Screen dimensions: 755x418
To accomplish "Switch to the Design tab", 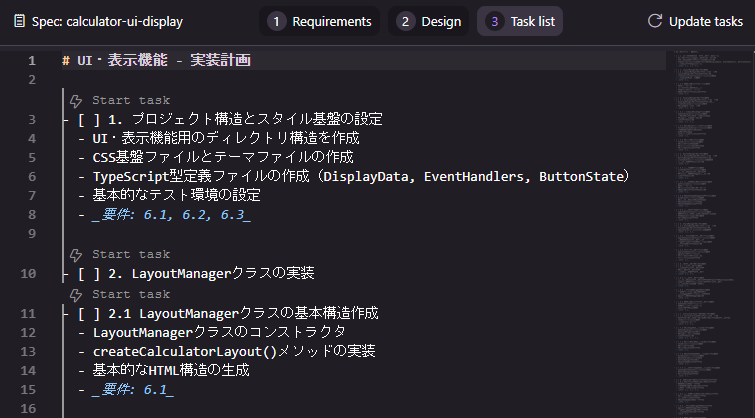I will pos(429,21).
